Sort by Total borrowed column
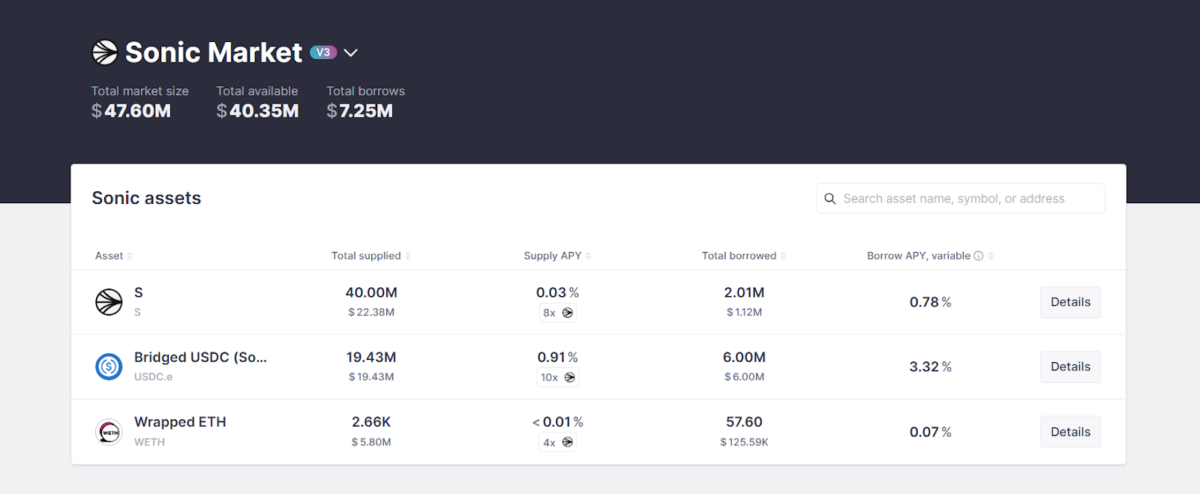This screenshot has height=494, width=1200. pos(745,256)
